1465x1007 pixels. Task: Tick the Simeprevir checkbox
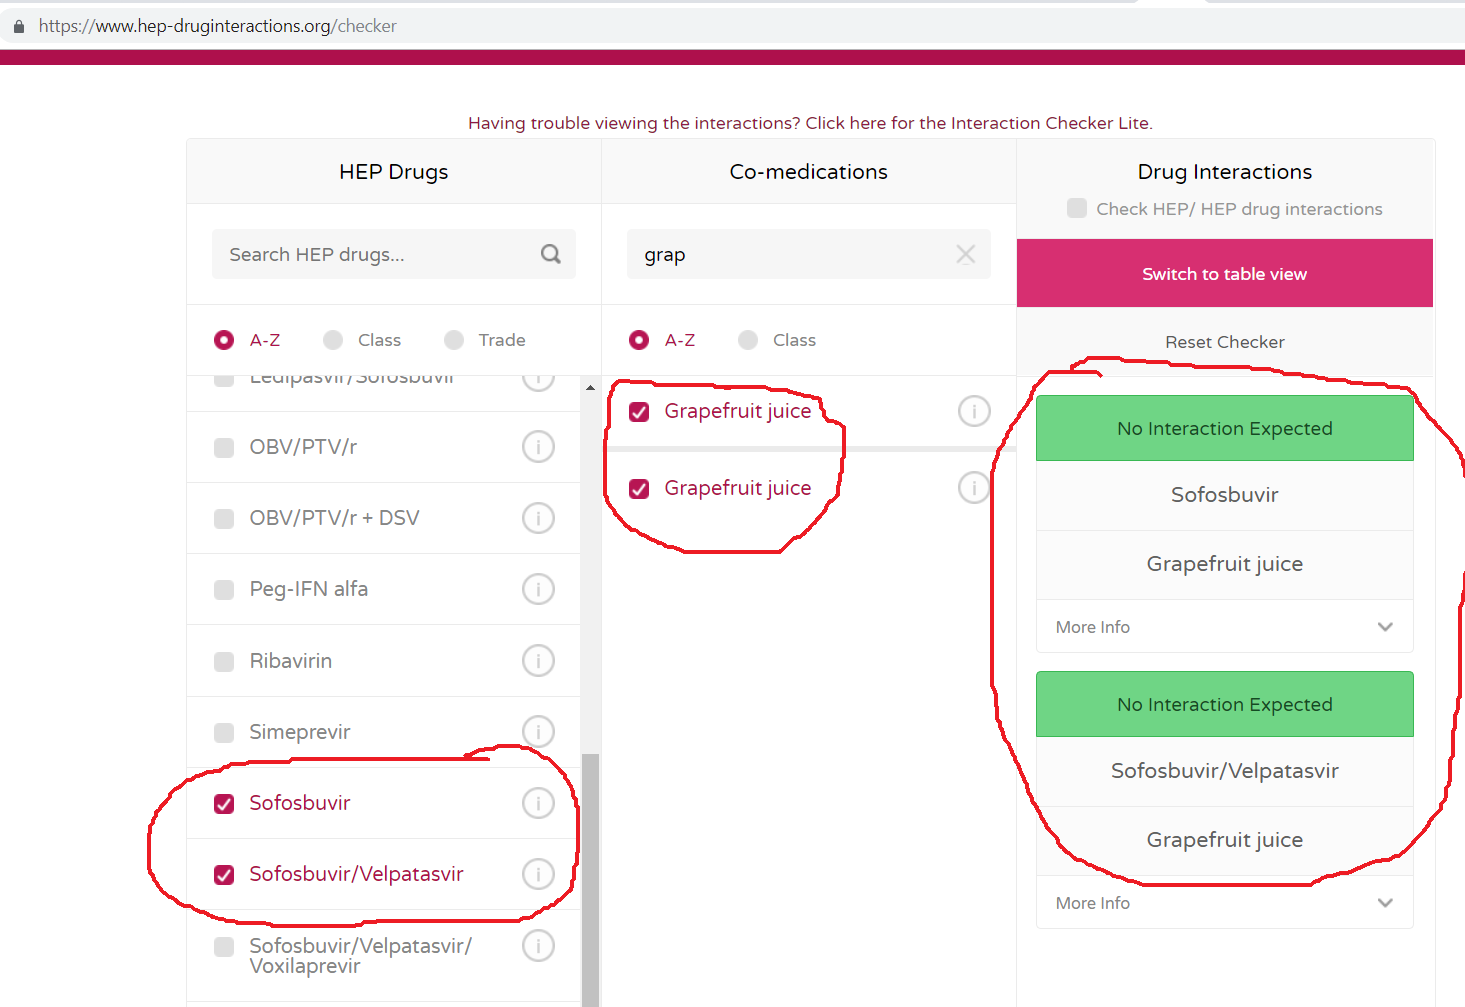click(x=224, y=733)
